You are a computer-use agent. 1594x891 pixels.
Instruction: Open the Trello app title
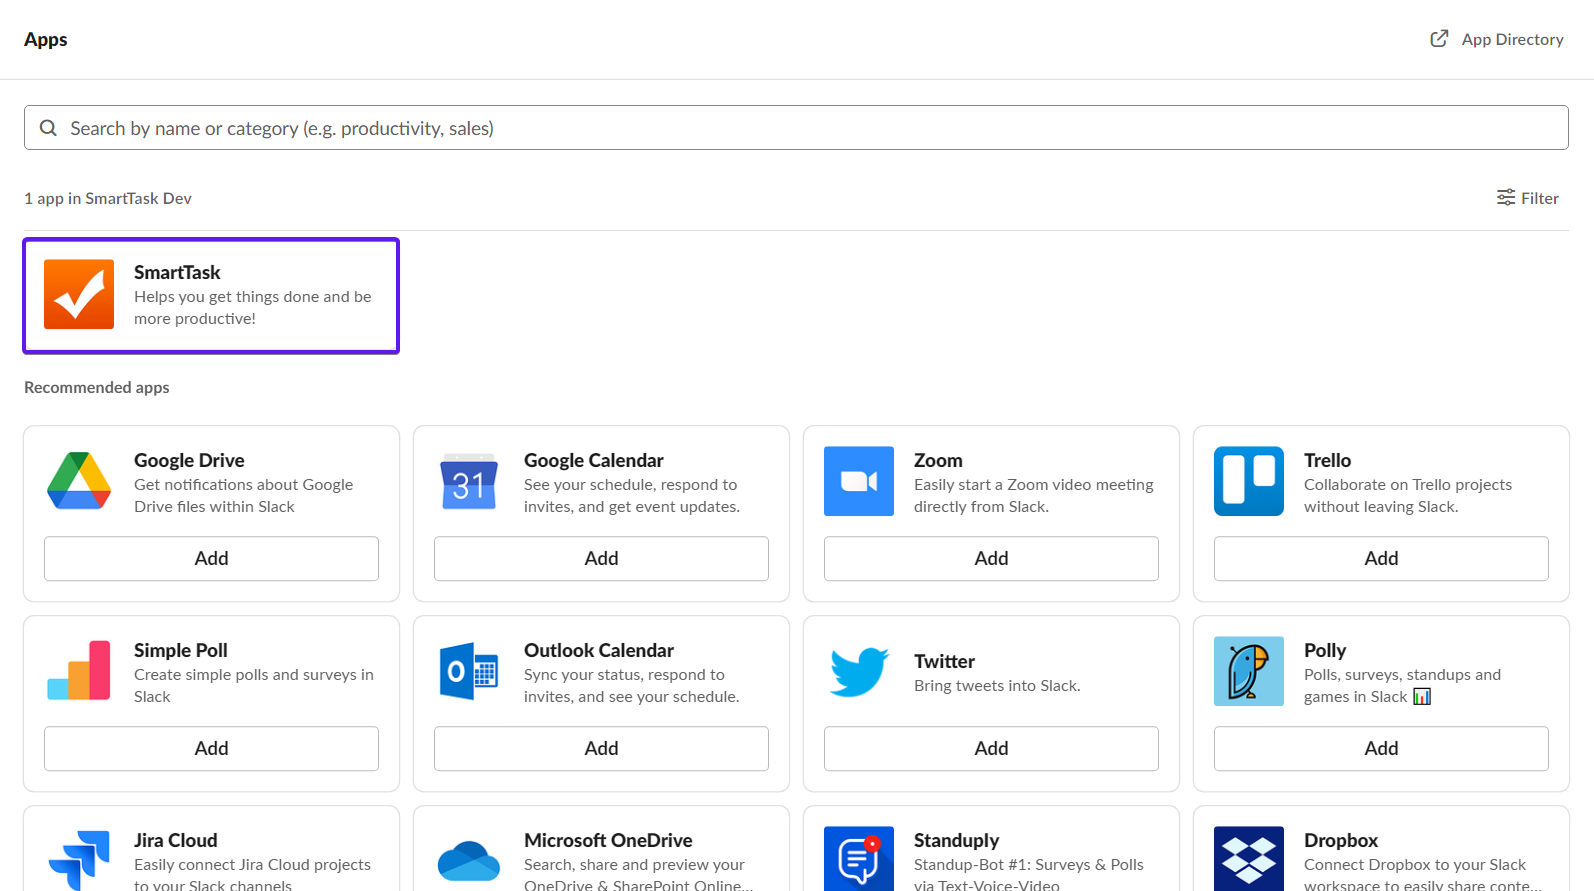pos(1327,460)
